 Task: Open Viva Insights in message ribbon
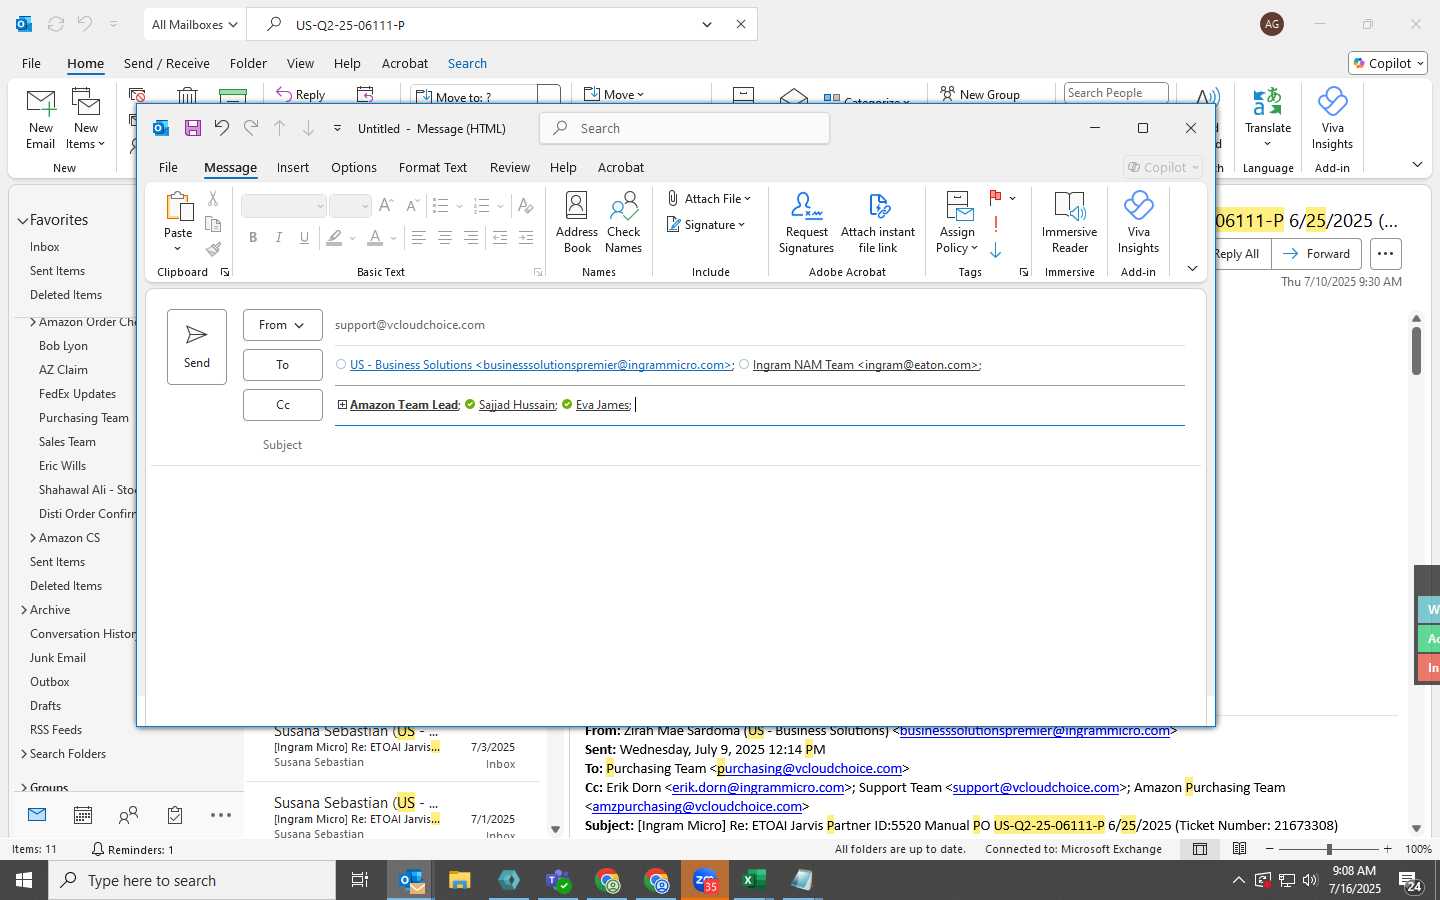pyautogui.click(x=1138, y=223)
